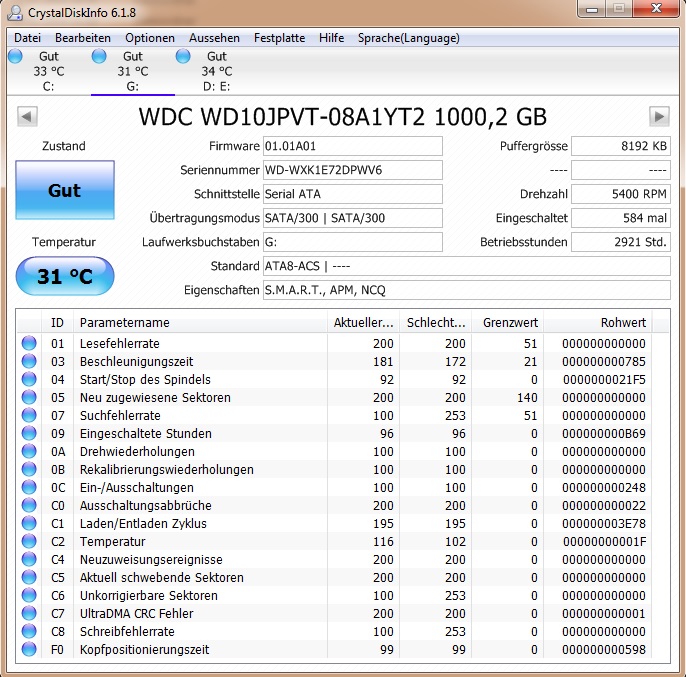Click status icon for Eingeschaltete Stunden
Image resolution: width=686 pixels, height=677 pixels.
coord(29,433)
